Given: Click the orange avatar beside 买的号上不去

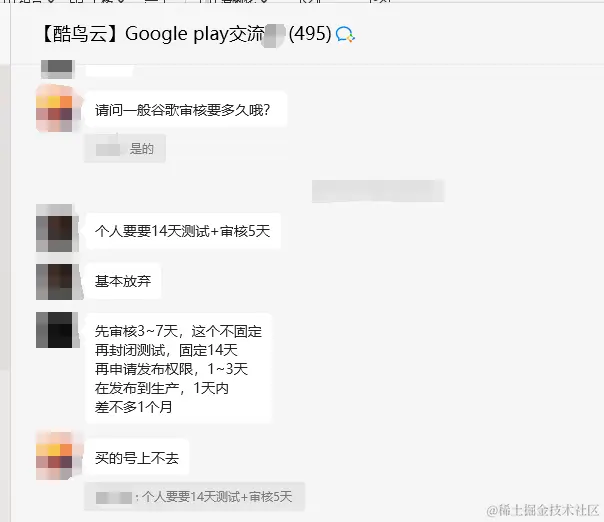Looking at the screenshot, I should coord(54,457).
